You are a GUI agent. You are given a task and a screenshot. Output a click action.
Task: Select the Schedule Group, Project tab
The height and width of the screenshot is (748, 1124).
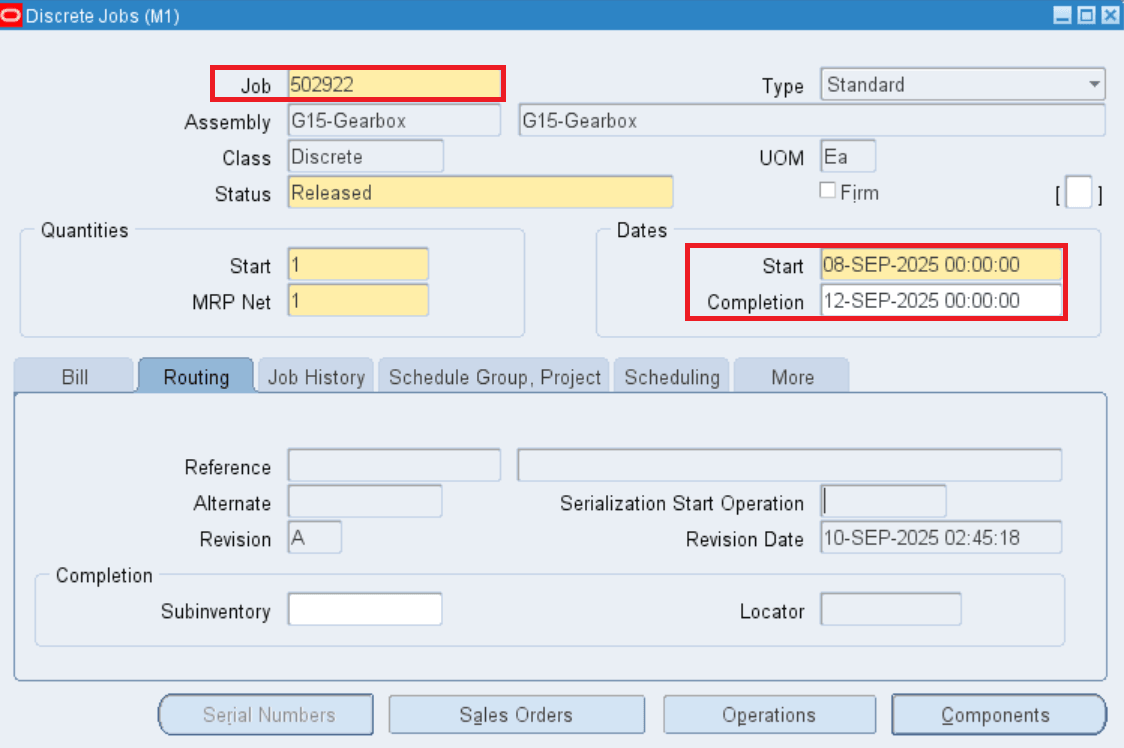pyautogui.click(x=494, y=377)
